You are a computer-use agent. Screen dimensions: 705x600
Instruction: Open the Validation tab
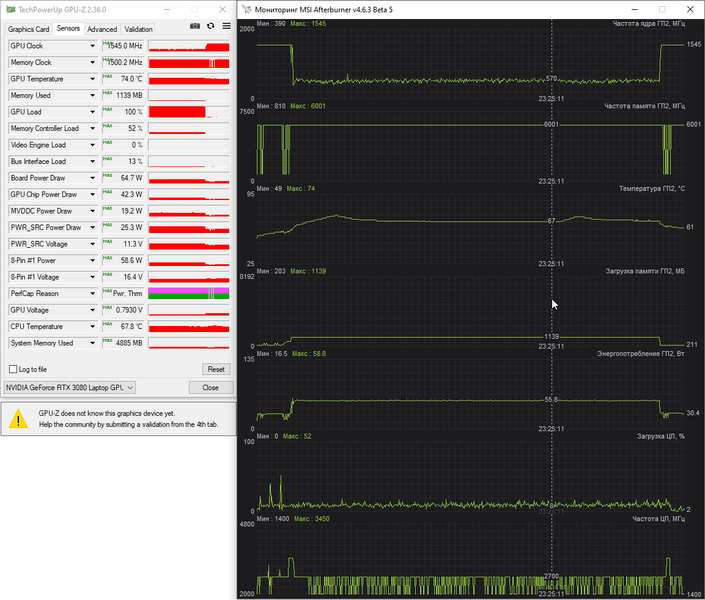pyautogui.click(x=138, y=29)
